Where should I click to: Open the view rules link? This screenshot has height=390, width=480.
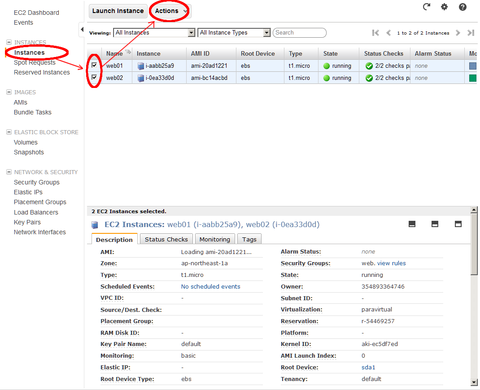tap(391, 263)
